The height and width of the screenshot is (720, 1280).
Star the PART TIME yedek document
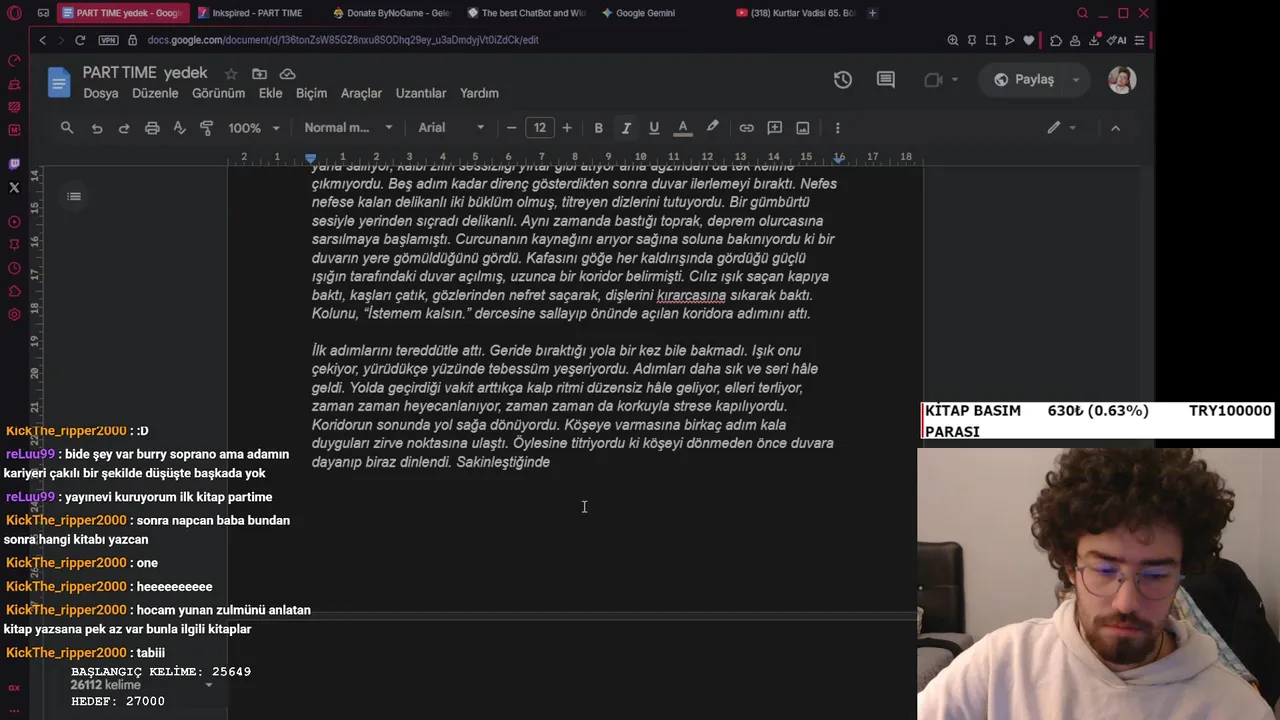pos(231,74)
